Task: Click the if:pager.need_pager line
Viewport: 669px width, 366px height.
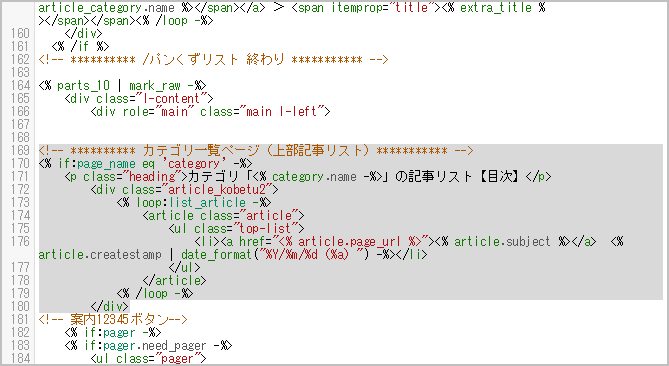Action: 148,346
